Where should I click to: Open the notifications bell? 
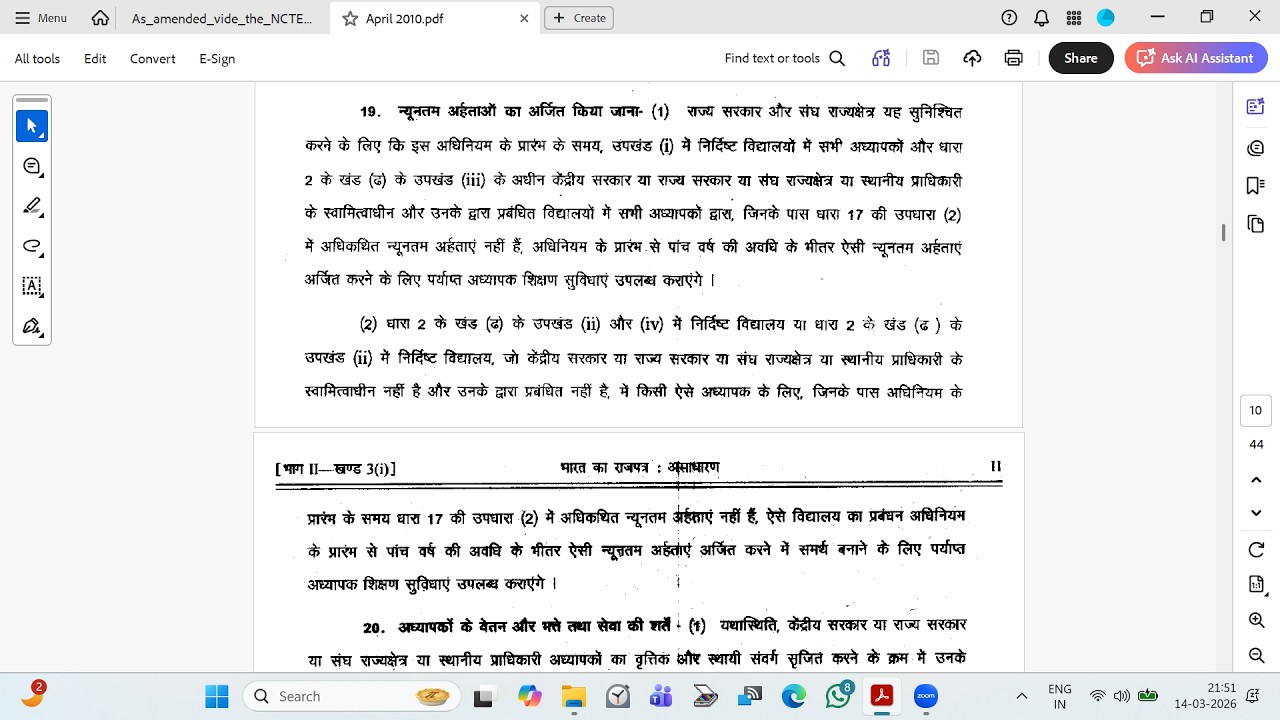tap(1041, 18)
